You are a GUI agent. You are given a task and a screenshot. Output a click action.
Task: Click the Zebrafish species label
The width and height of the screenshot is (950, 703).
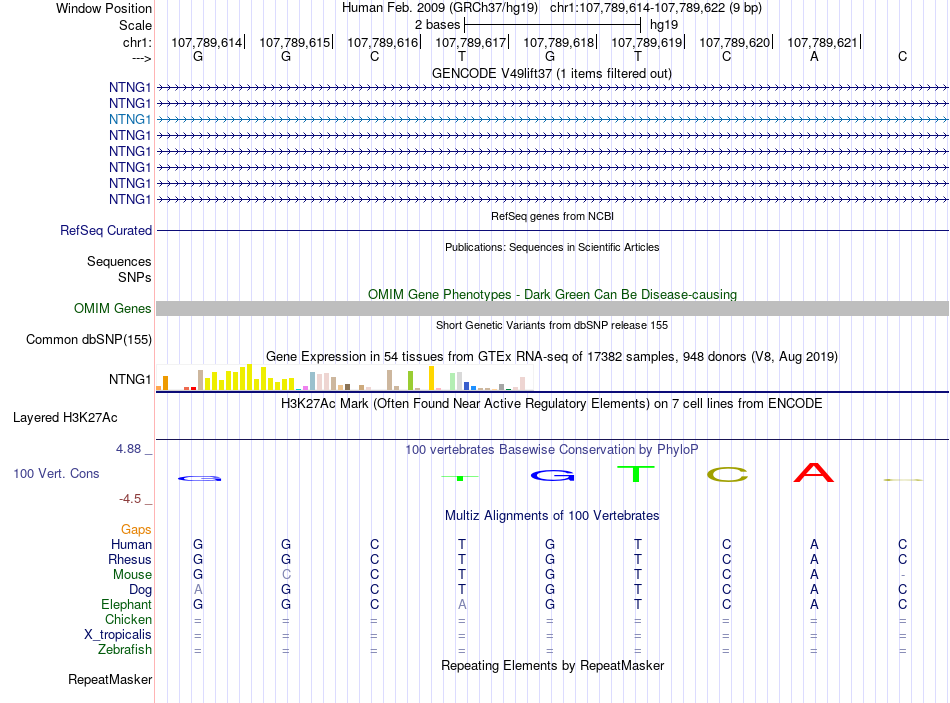click(x=125, y=650)
